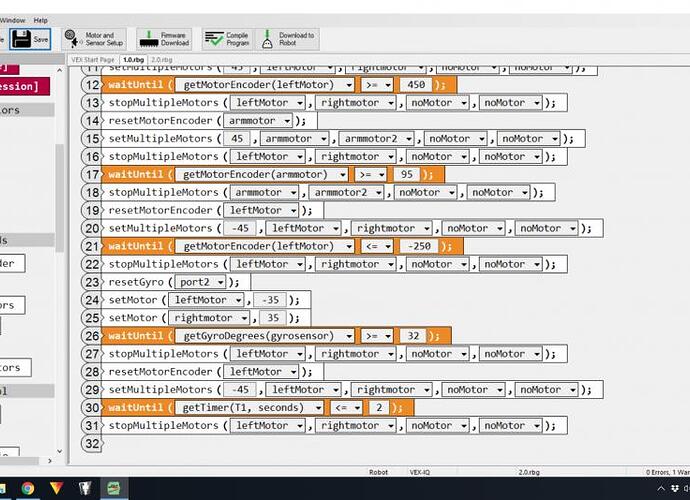The image size is (690, 500).
Task: Open leftMotor dropdown on line 13
Action: pyautogui.click(x=268, y=103)
